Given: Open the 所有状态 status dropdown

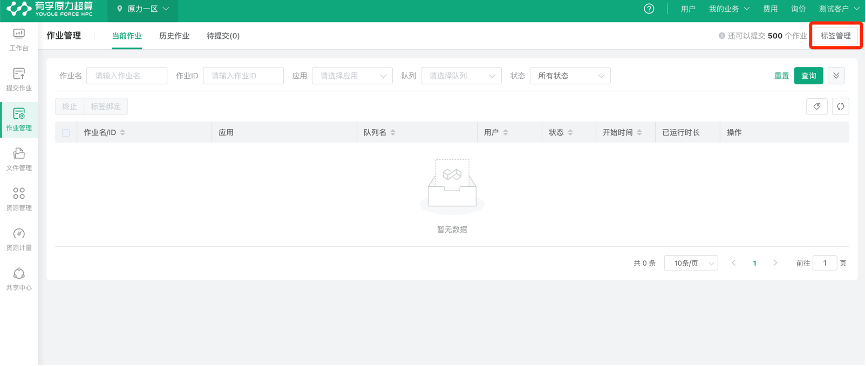Looking at the screenshot, I should tap(571, 76).
